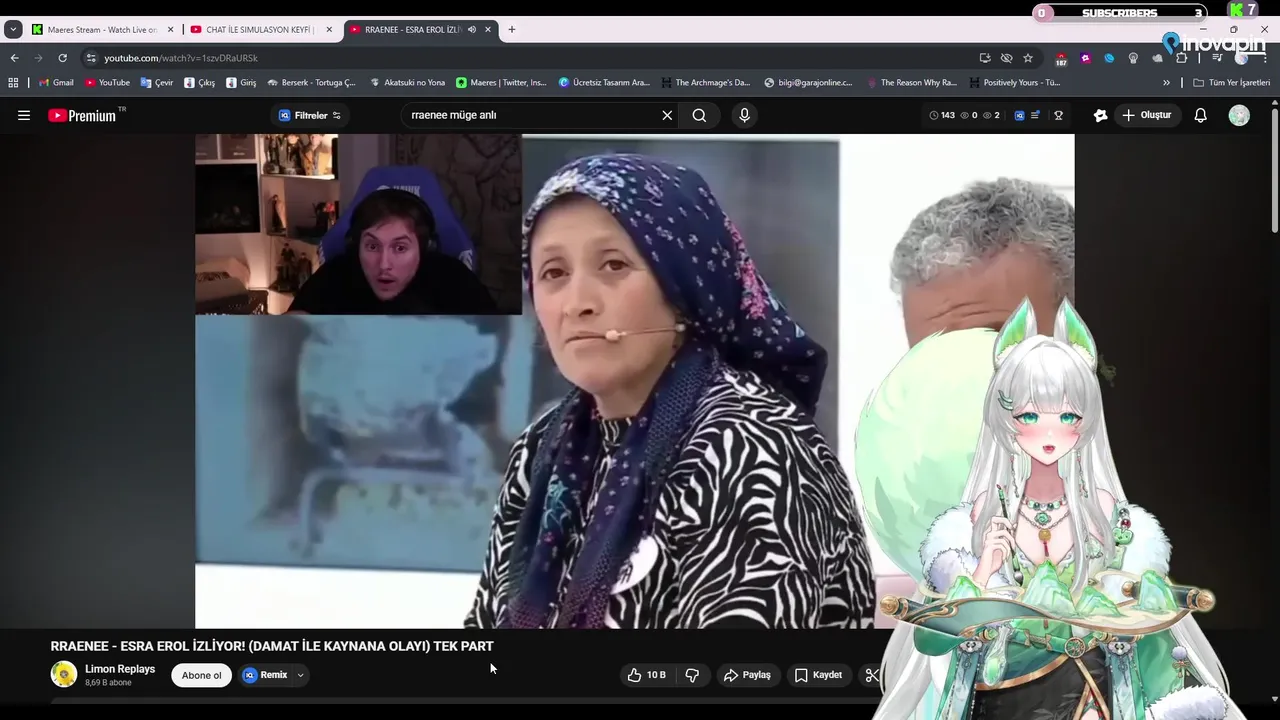The image size is (1280, 720).
Task: Click the 143 clock counter in header
Action: coord(942,115)
